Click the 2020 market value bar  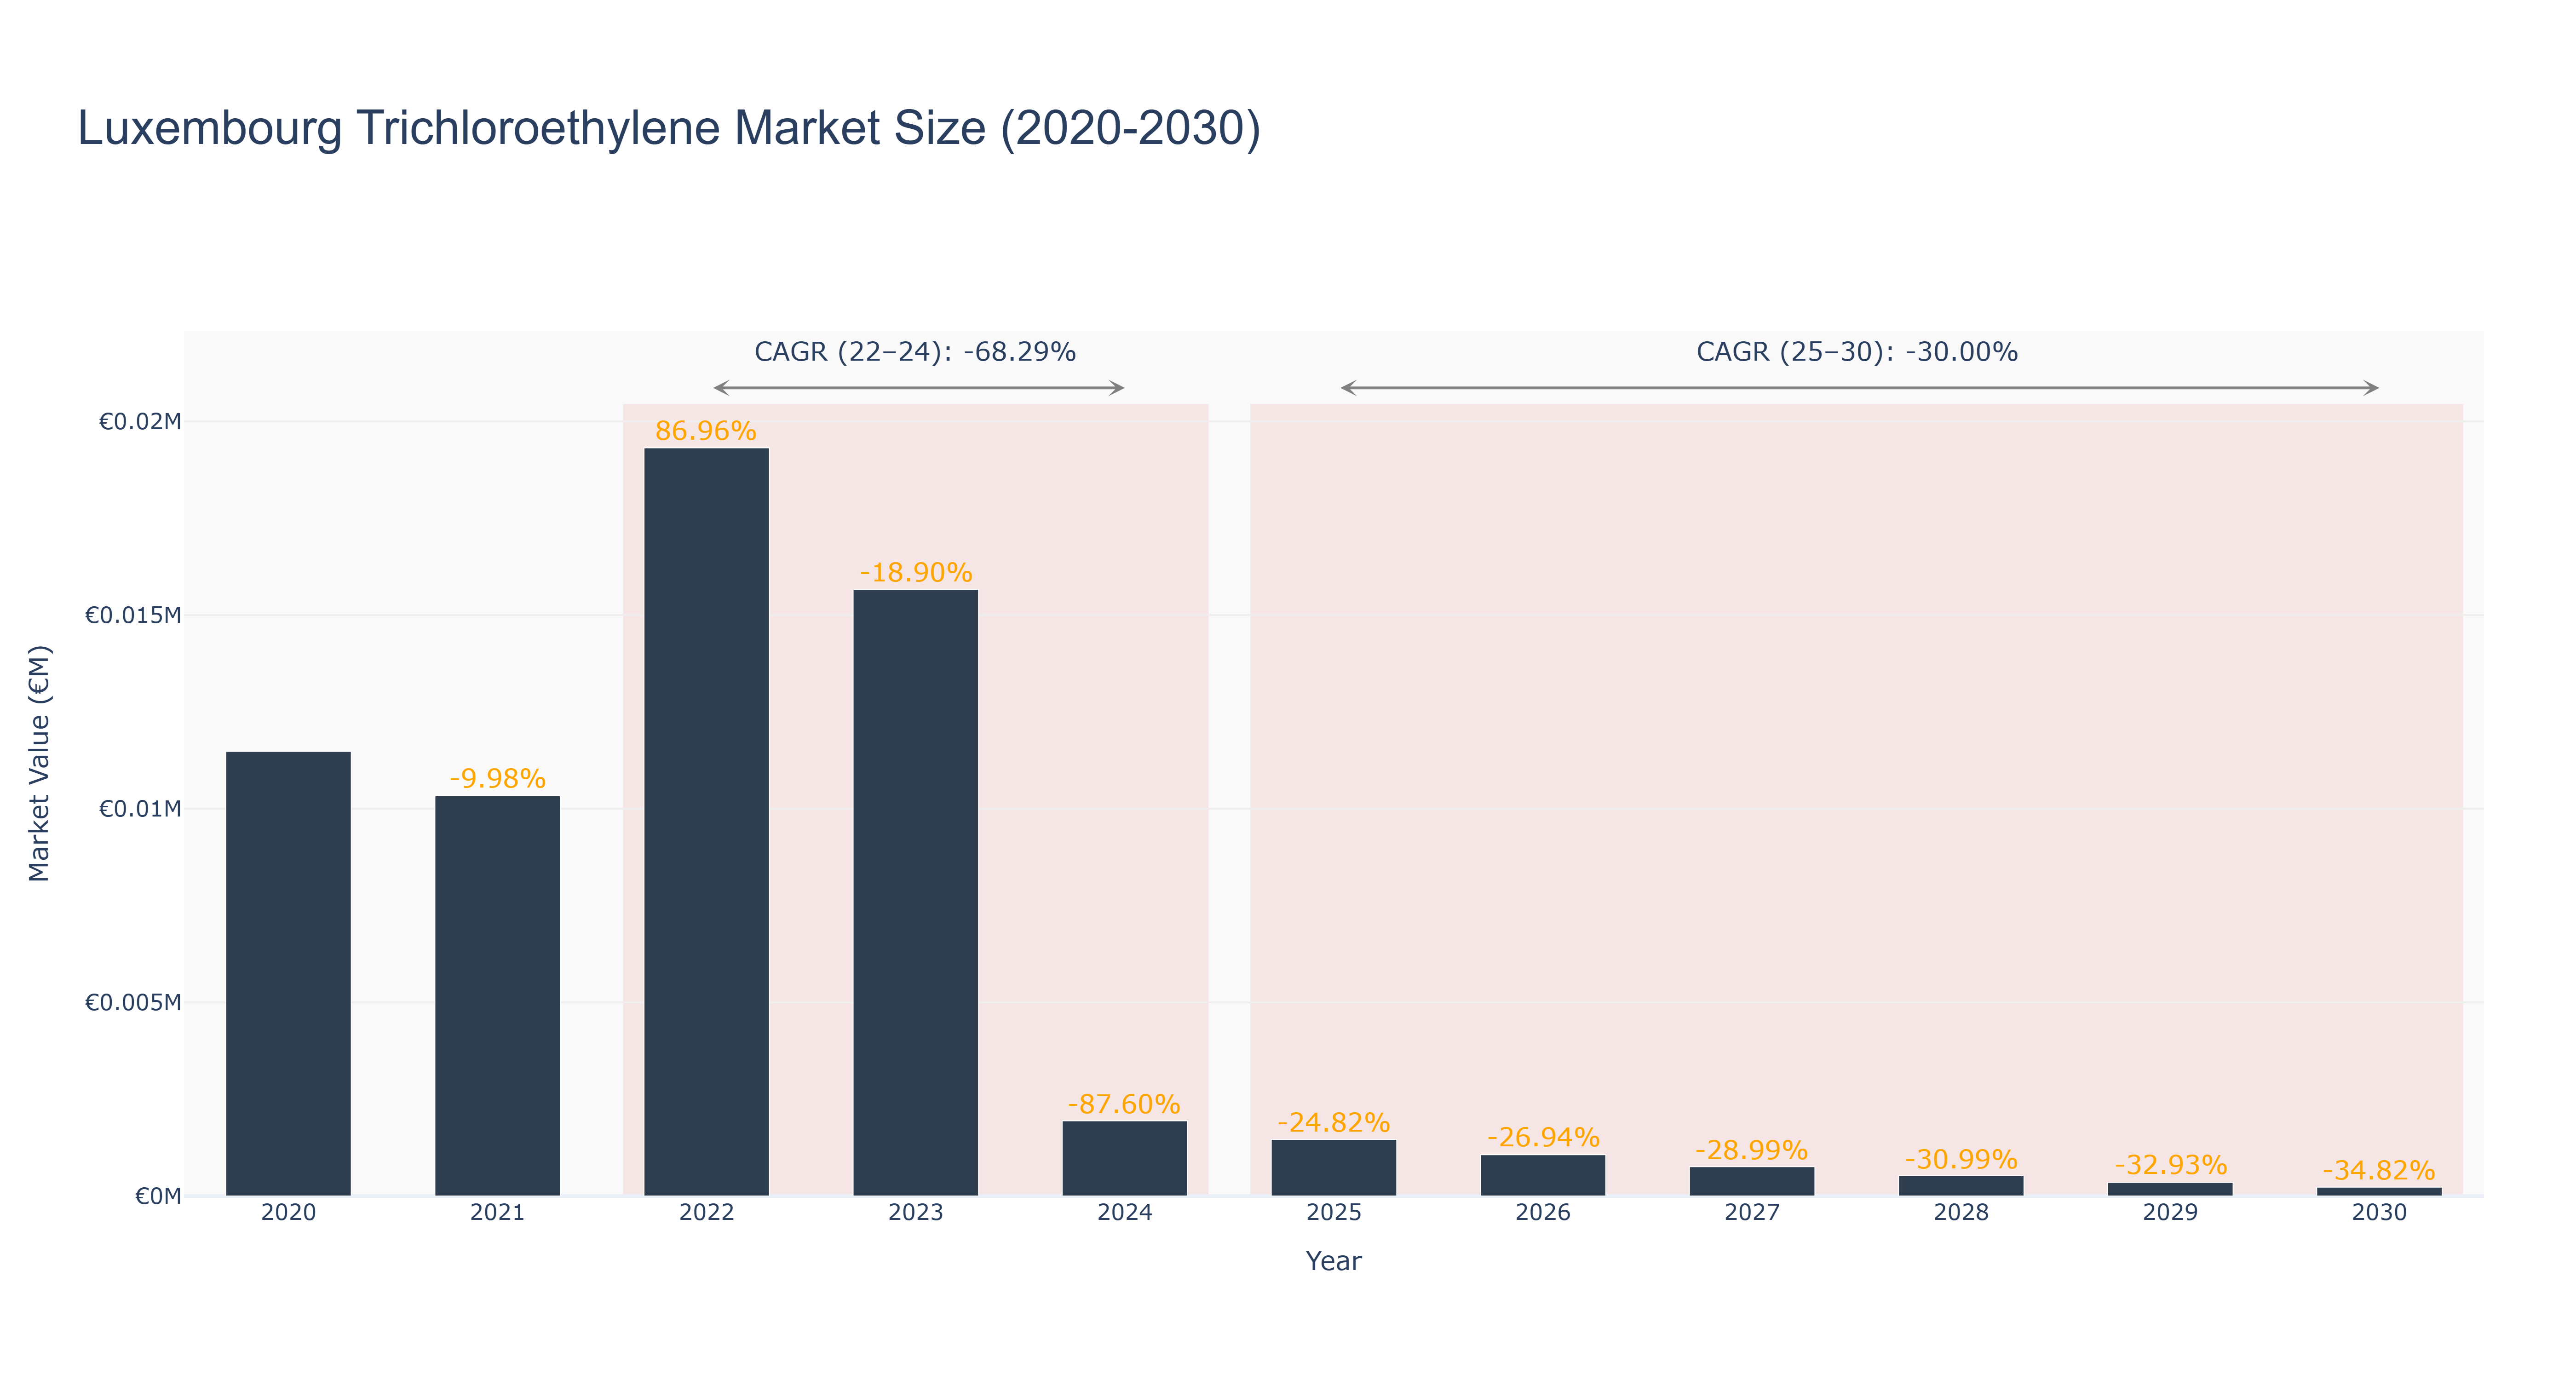[x=288, y=973]
